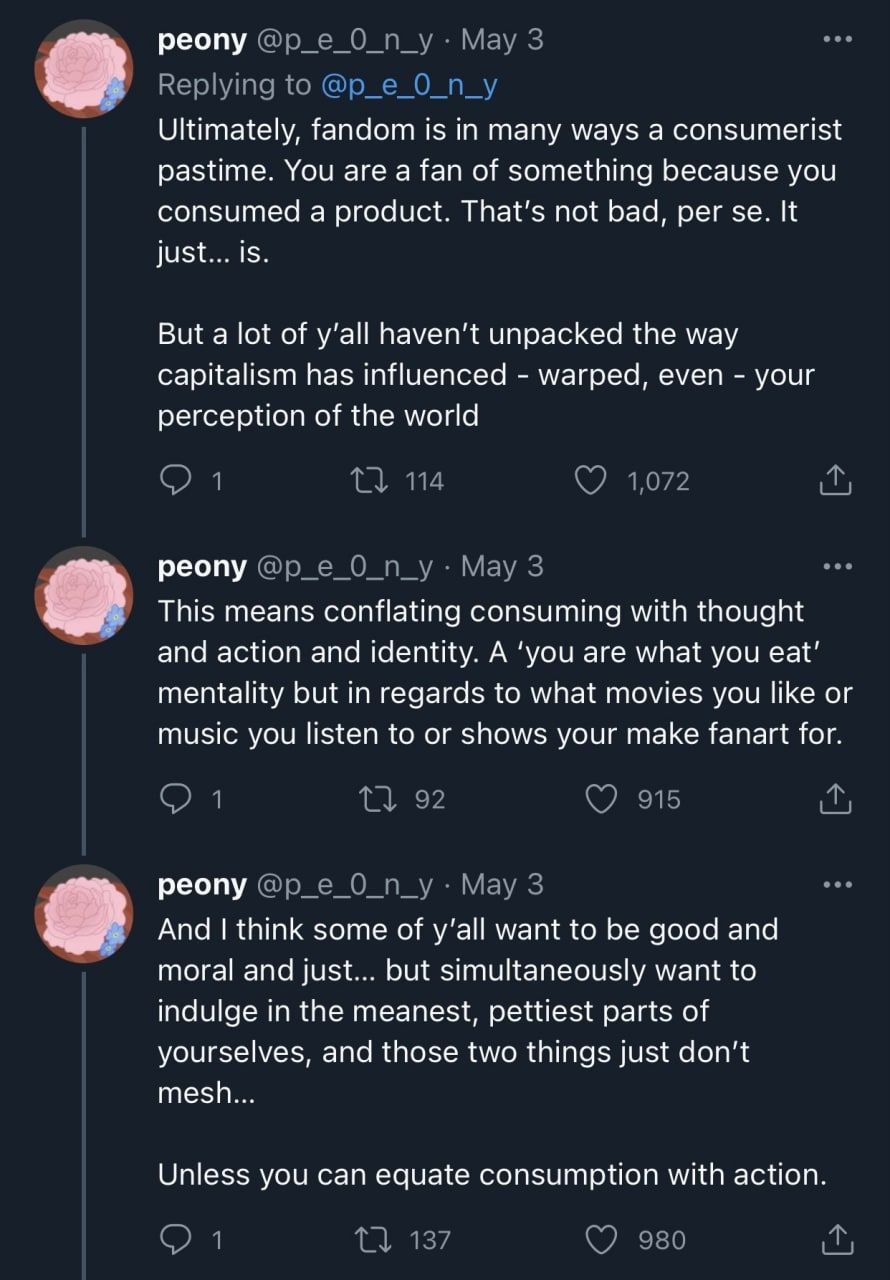Open more options on the second tweet
The width and height of the screenshot is (890, 1280).
coord(835,566)
